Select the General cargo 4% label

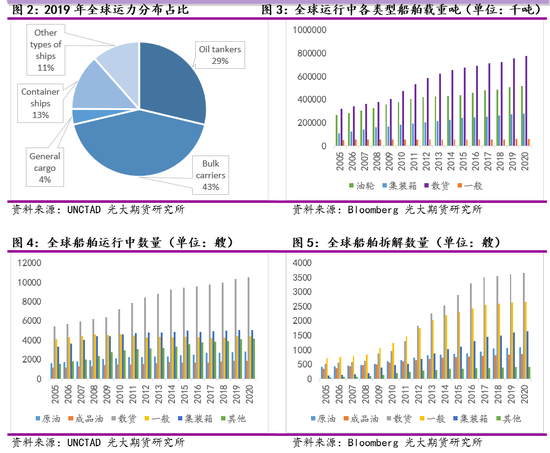(45, 167)
